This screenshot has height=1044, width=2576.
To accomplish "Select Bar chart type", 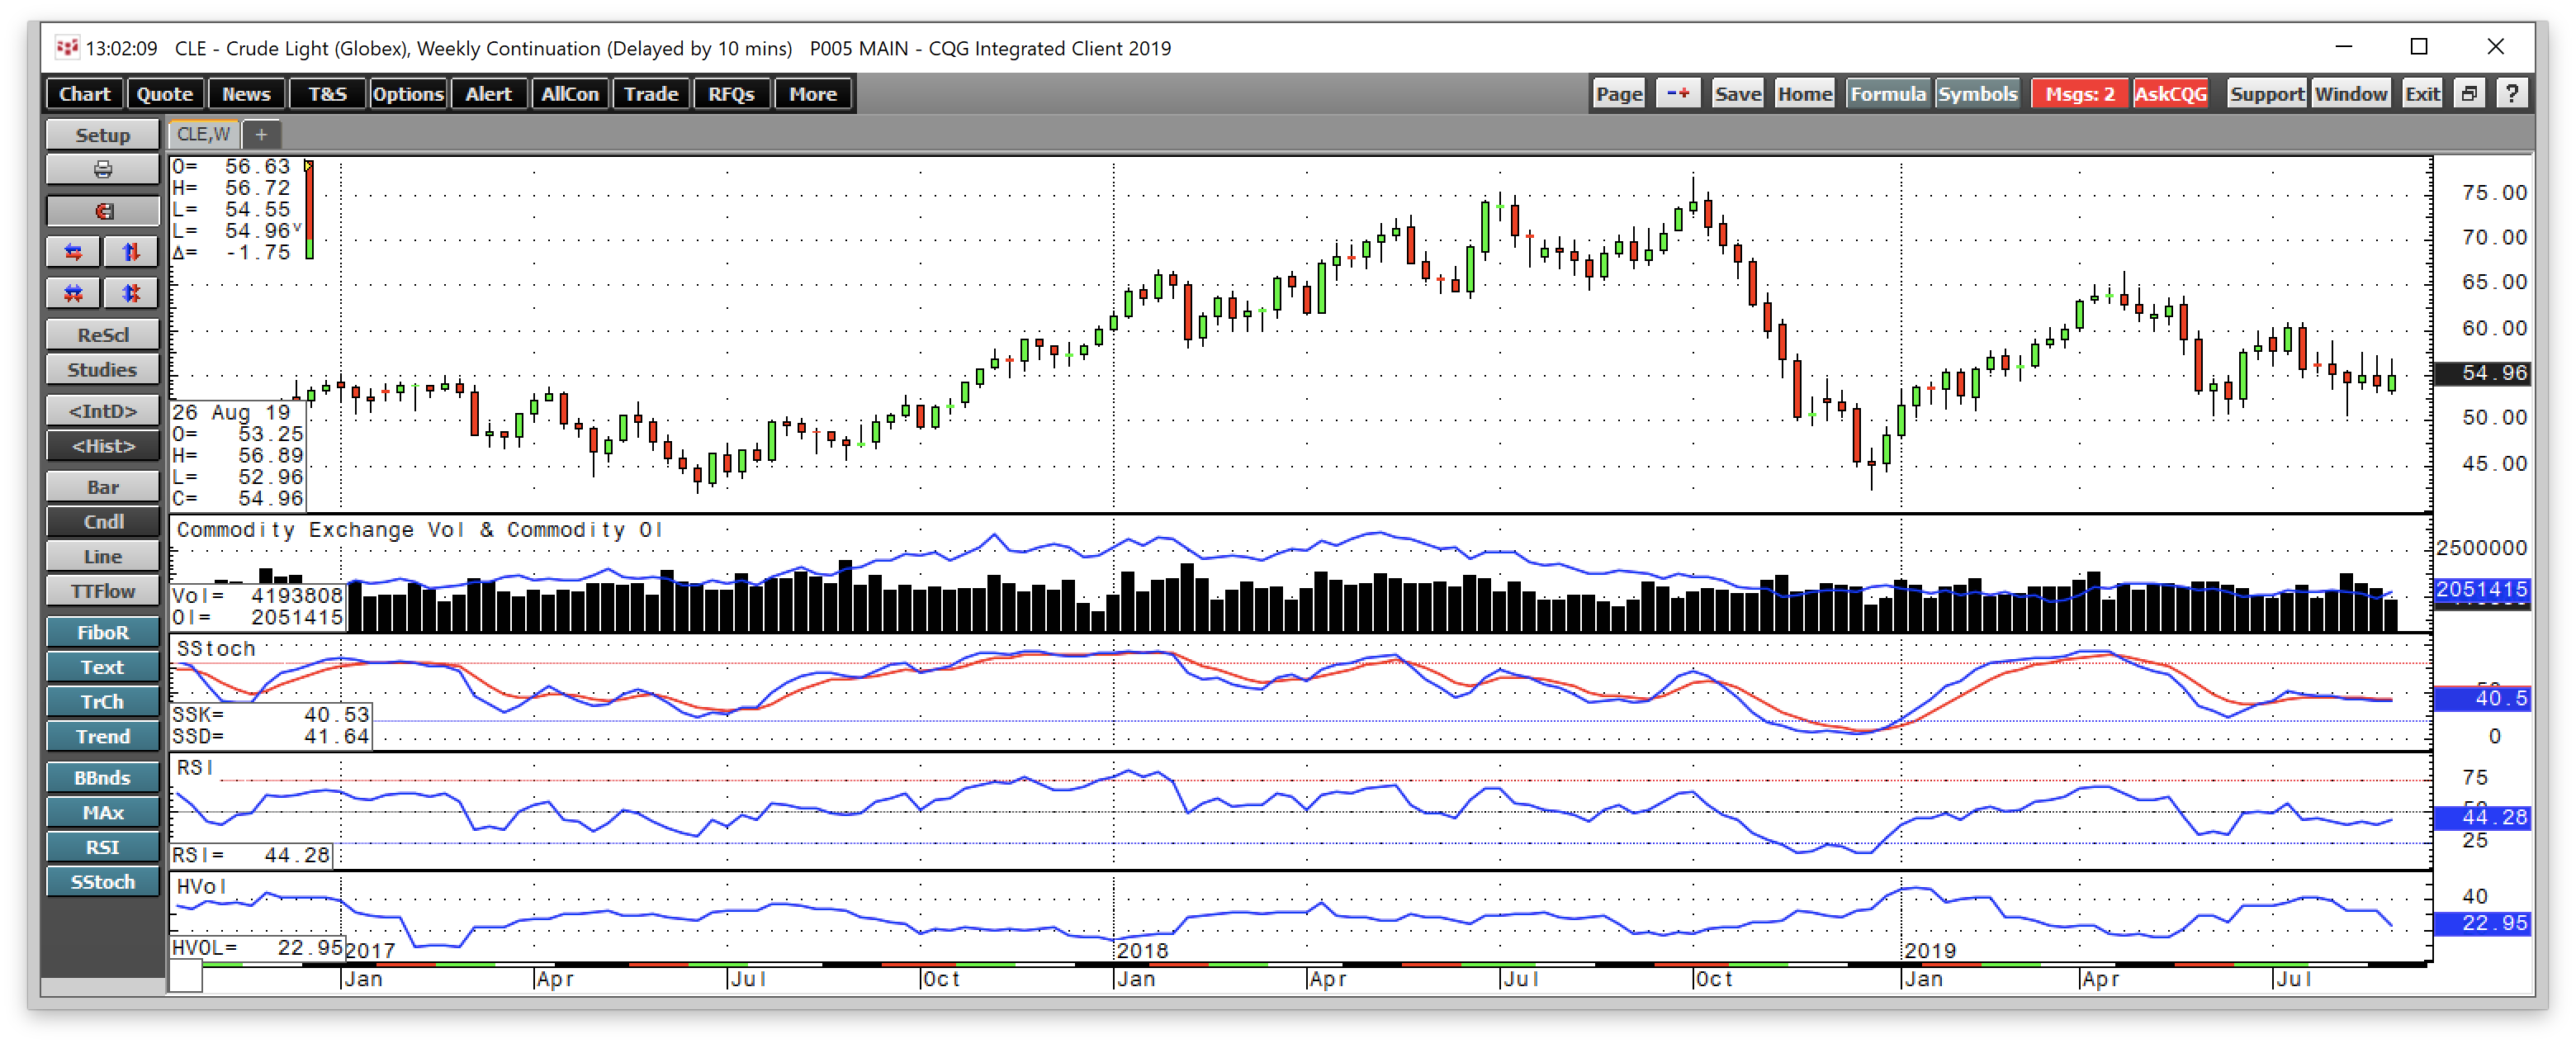I will click(x=103, y=487).
